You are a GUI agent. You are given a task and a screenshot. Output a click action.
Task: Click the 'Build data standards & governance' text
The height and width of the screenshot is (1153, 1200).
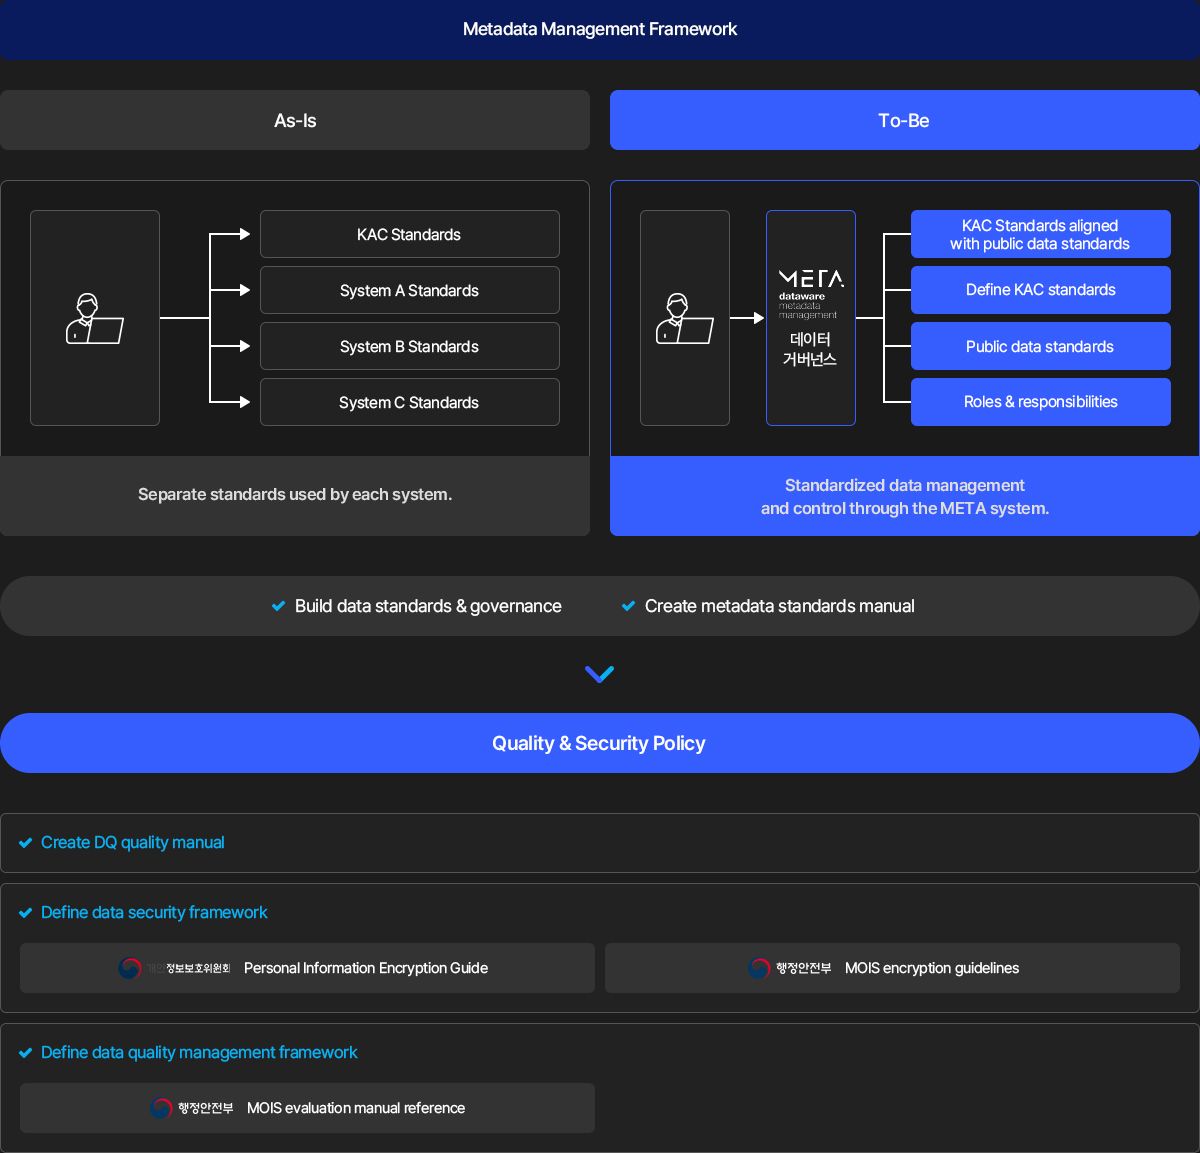pos(428,606)
